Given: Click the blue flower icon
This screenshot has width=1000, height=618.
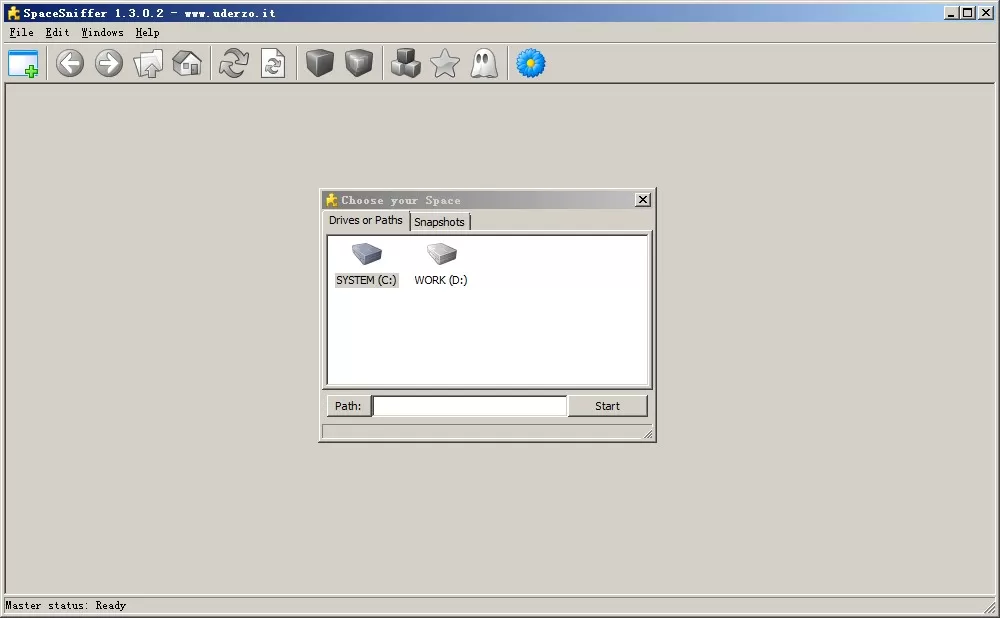Looking at the screenshot, I should pos(531,64).
